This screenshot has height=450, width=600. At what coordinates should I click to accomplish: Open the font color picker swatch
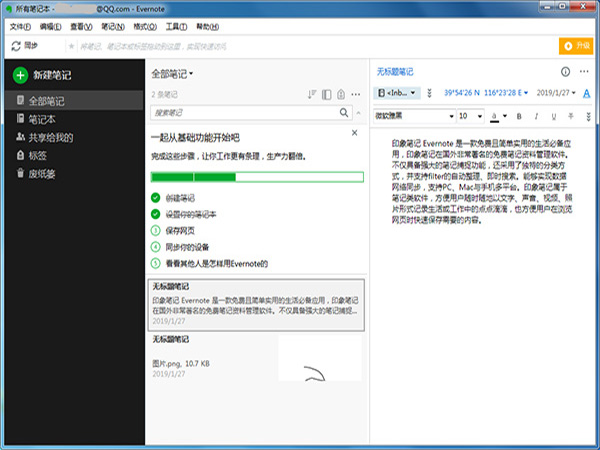[494, 116]
